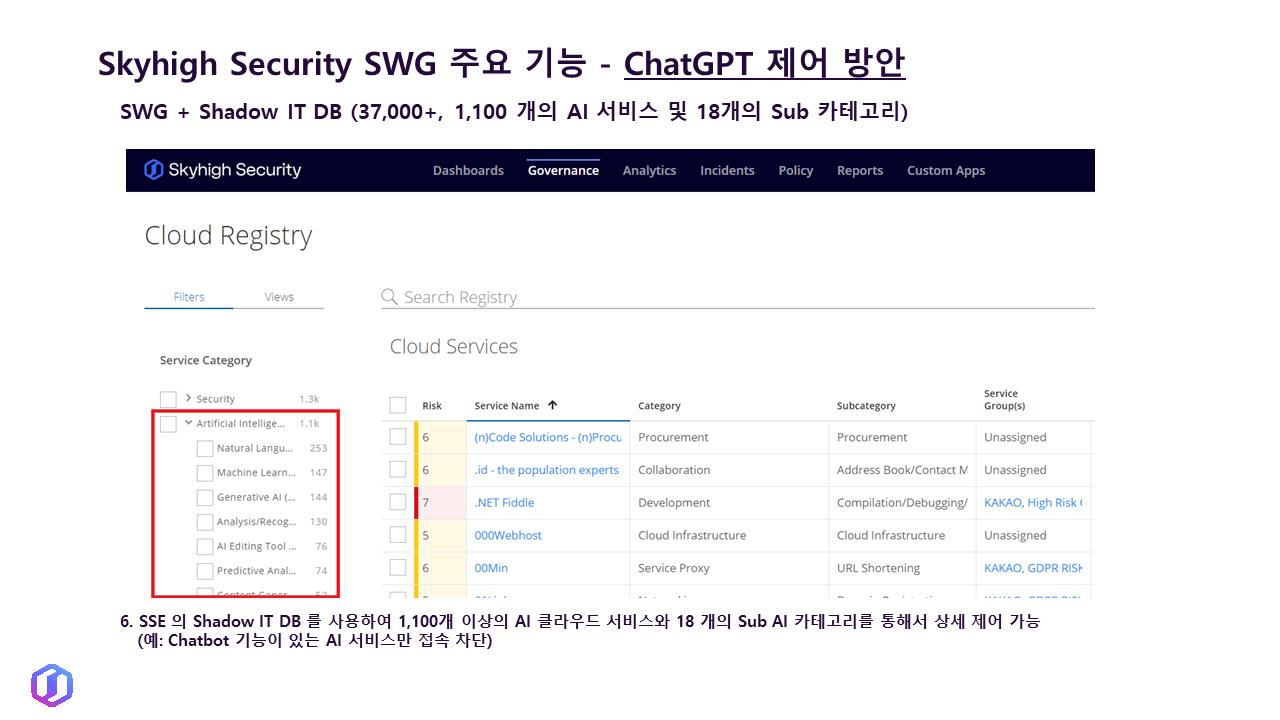Image resolution: width=1280 pixels, height=720 pixels.
Task: Click the KAKAO, High Risk service group link
Action: click(x=1032, y=502)
